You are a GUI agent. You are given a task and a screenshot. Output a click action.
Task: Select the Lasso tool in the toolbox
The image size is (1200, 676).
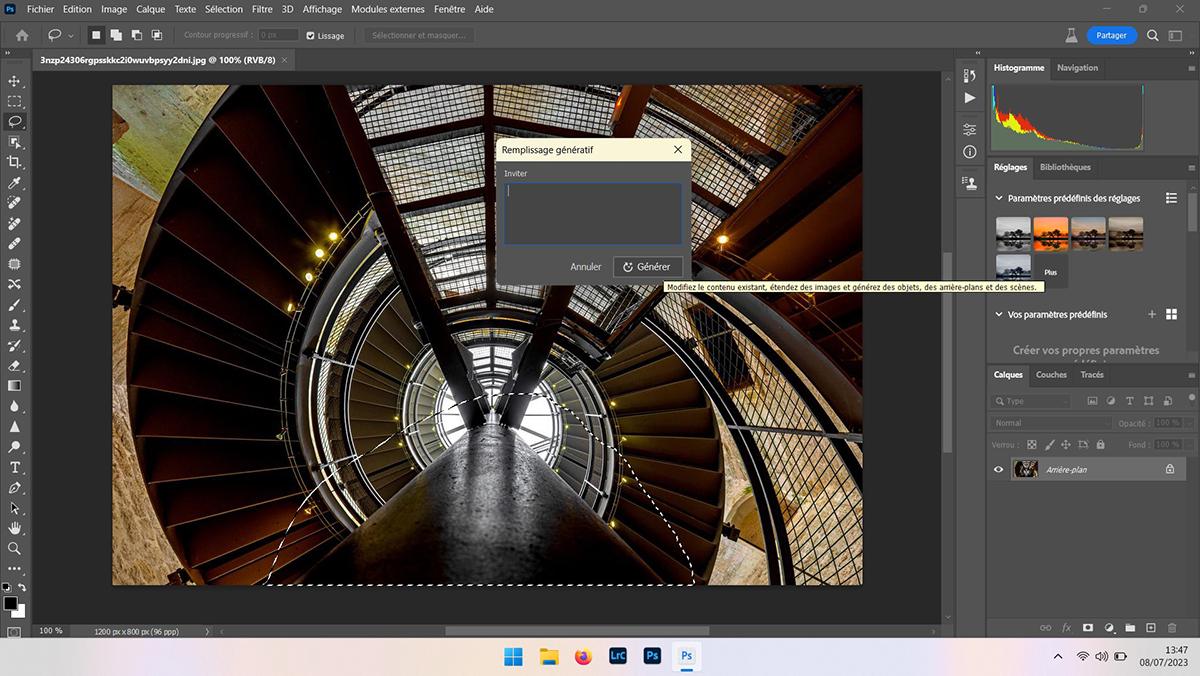[14, 121]
